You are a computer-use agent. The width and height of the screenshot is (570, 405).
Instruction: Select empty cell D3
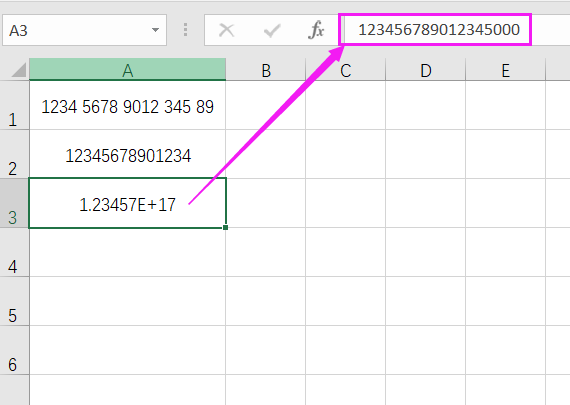425,203
